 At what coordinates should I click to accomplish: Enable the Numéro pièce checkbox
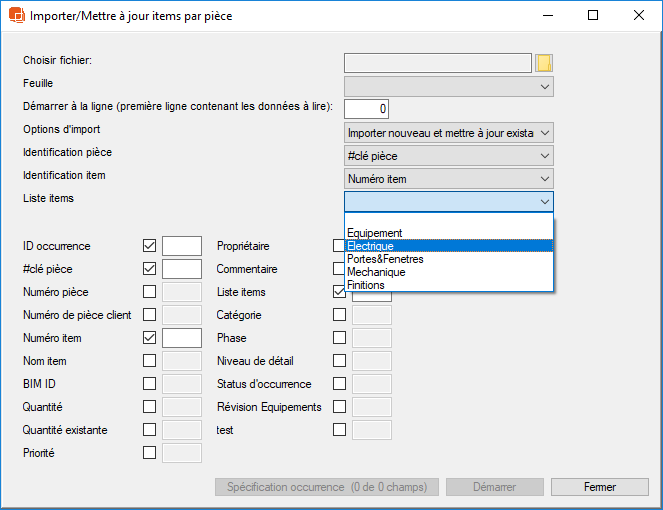click(149, 292)
